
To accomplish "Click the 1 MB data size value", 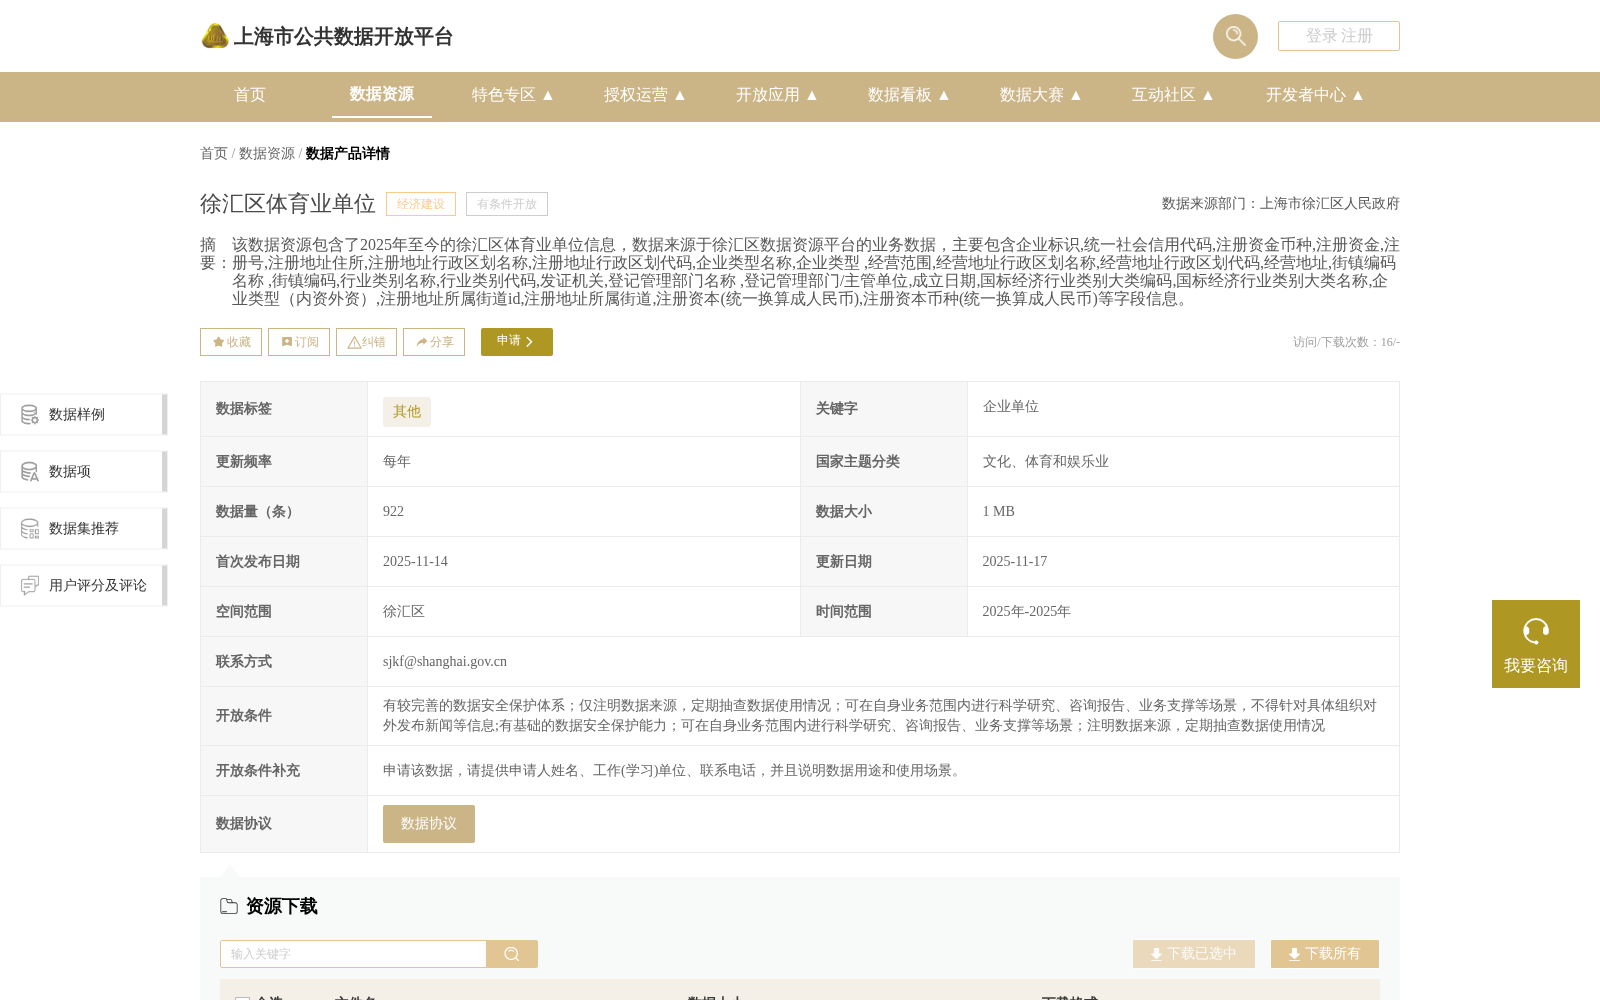I will [999, 512].
